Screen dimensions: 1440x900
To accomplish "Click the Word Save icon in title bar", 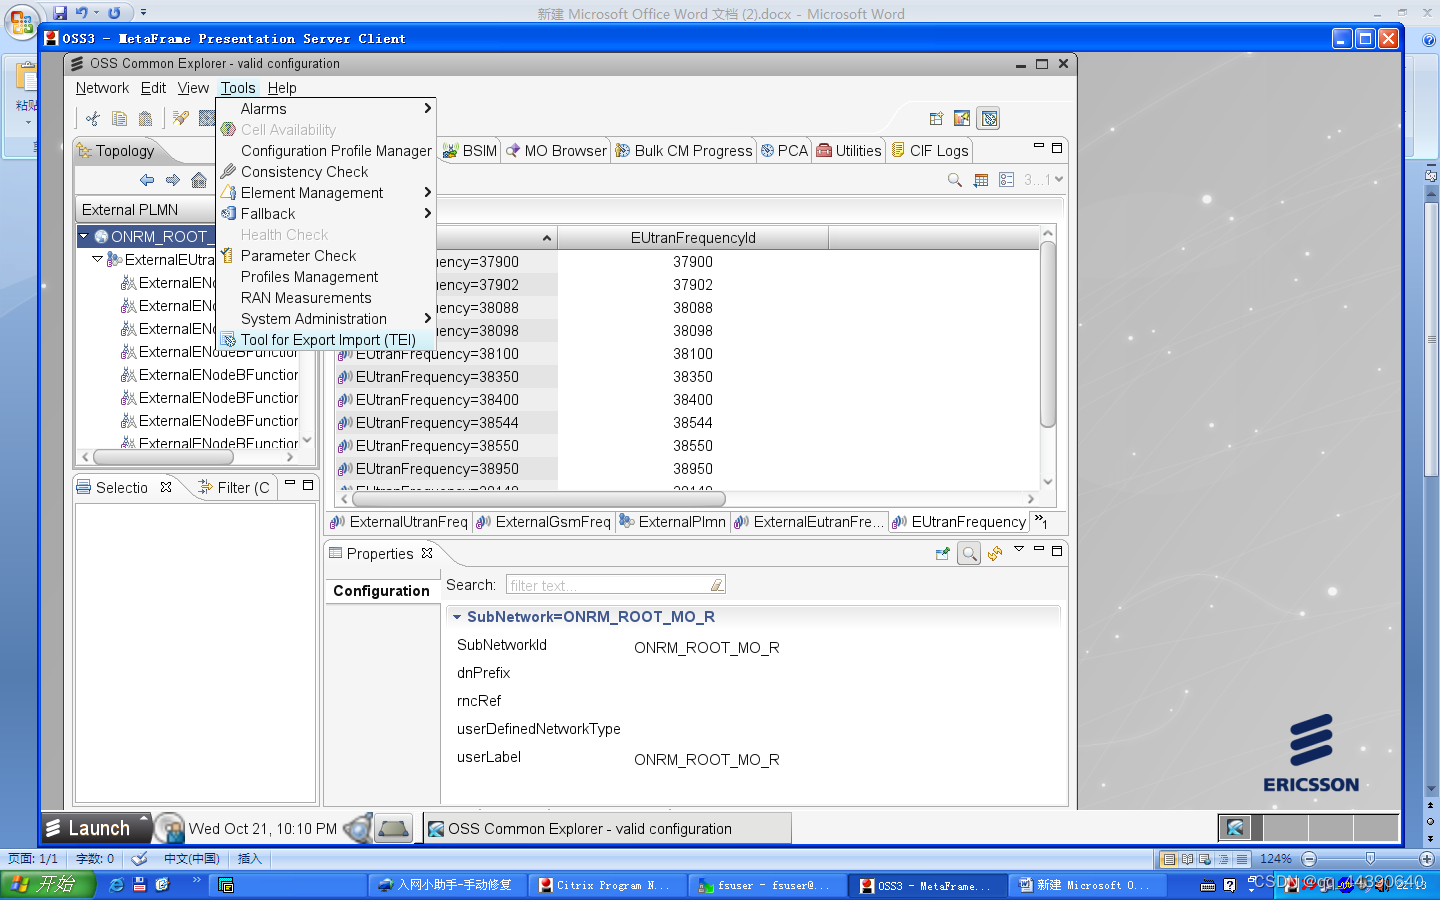I will 60,13.
